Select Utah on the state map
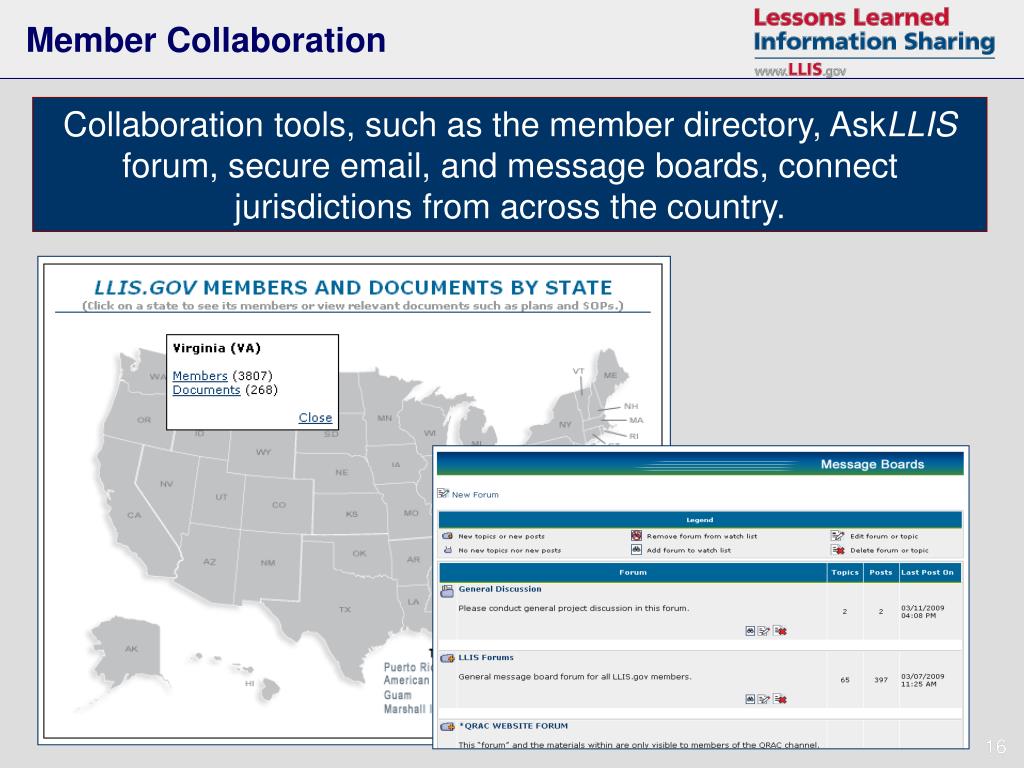 pyautogui.click(x=221, y=497)
